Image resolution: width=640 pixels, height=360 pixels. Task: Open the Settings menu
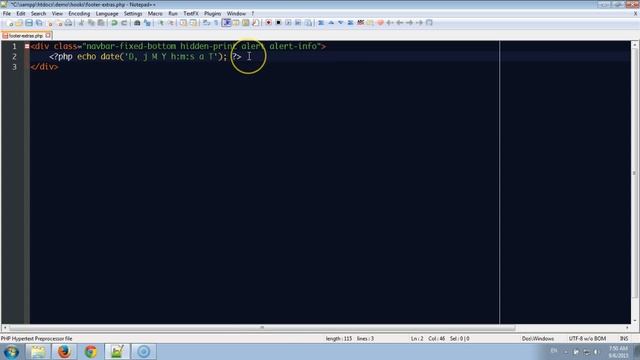point(133,13)
